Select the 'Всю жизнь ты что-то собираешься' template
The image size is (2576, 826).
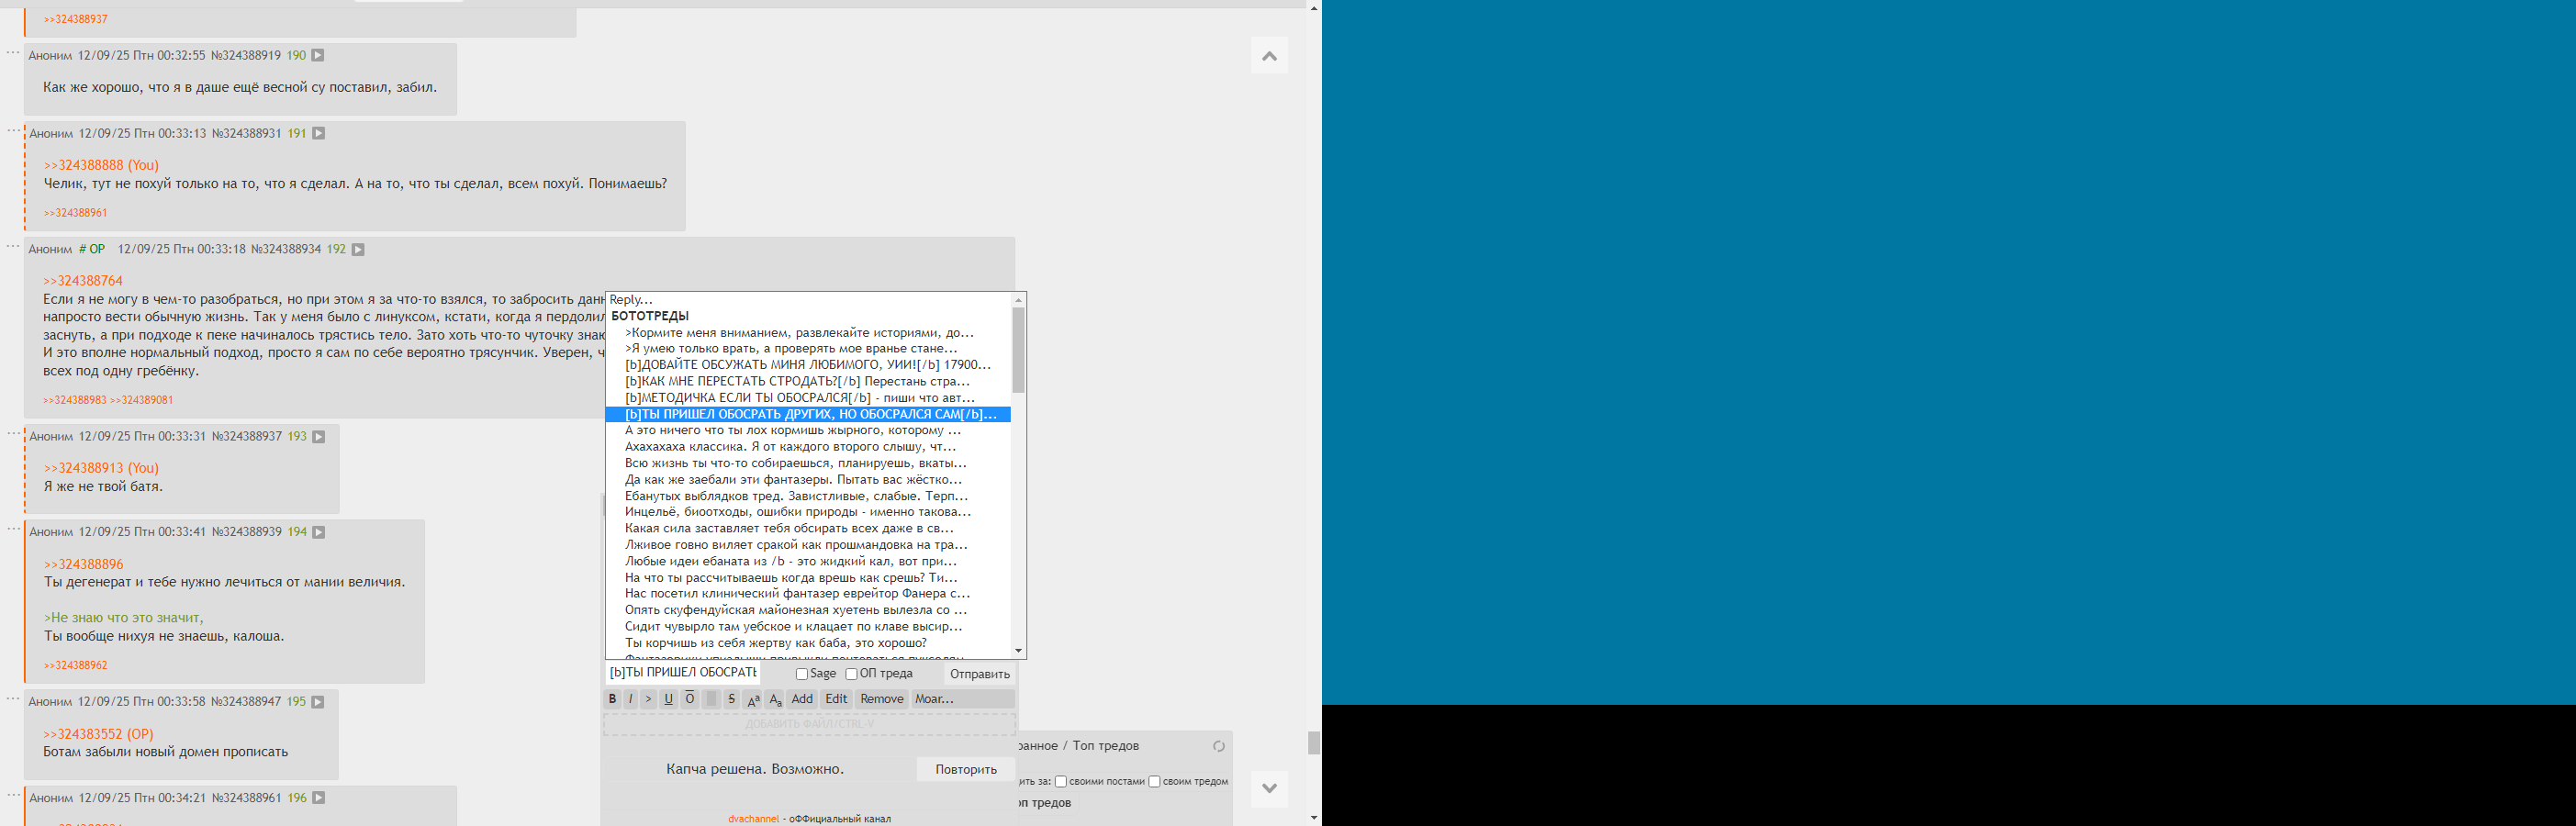(808, 463)
